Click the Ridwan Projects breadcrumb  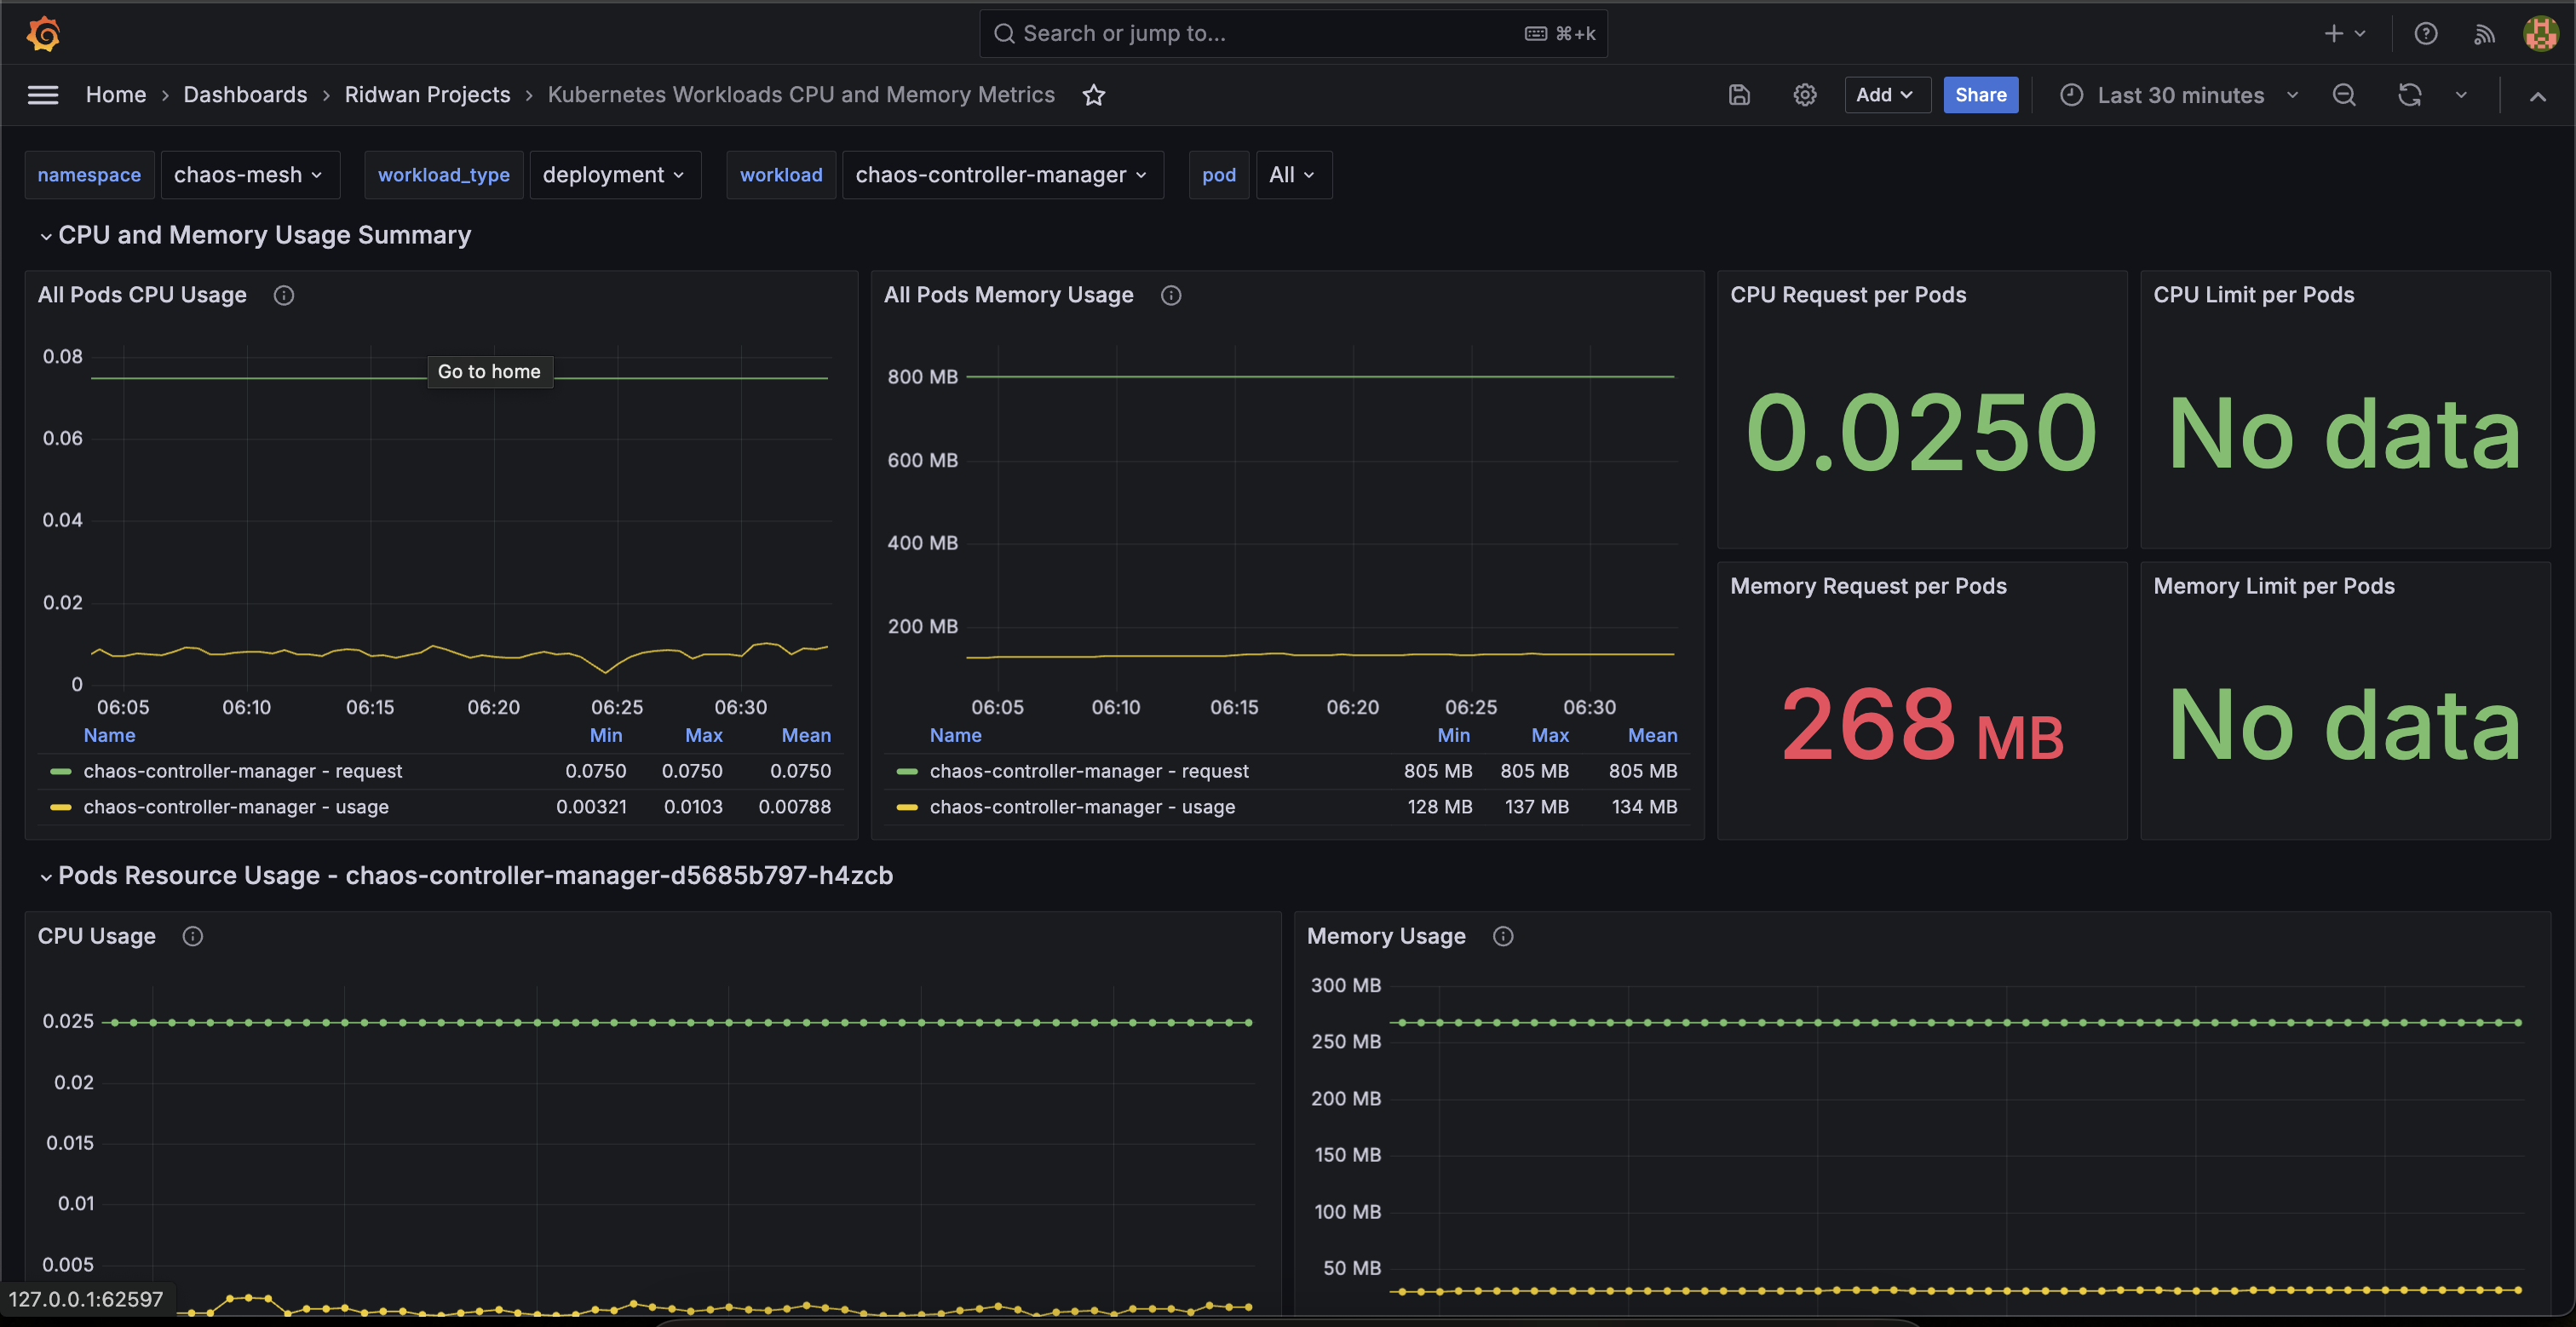point(427,95)
